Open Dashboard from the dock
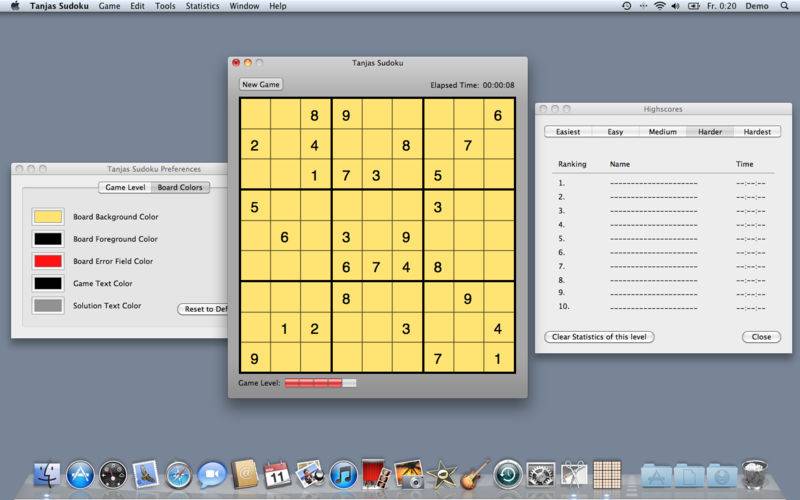Viewport: 800px width, 500px height. pos(113,475)
